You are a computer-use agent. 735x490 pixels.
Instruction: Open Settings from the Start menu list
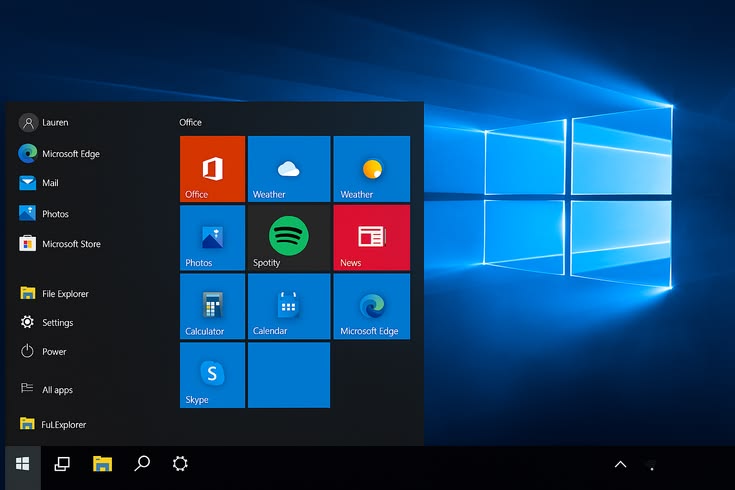coord(46,323)
